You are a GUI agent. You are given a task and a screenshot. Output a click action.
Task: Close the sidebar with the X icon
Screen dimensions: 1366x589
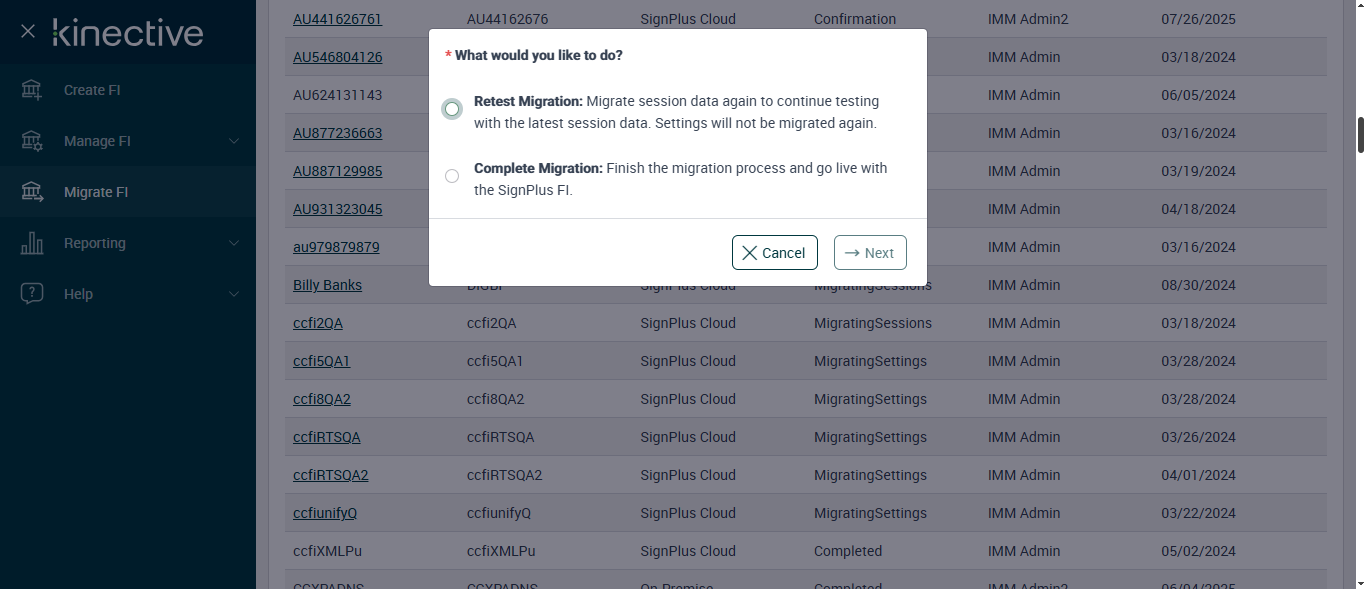28,32
